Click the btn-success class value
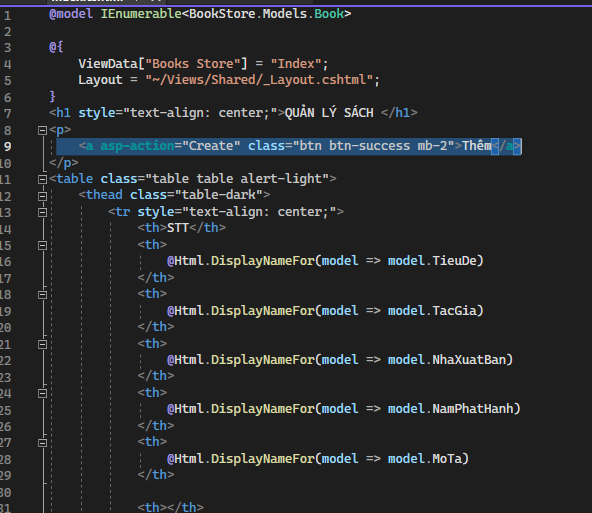 [x=369, y=146]
